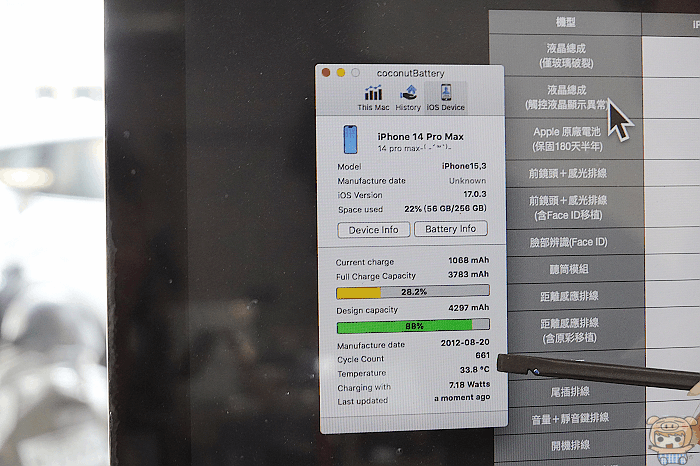Viewport: 700px width, 466px height.
Task: Click the Current charge label
Action: pyautogui.click(x=365, y=262)
